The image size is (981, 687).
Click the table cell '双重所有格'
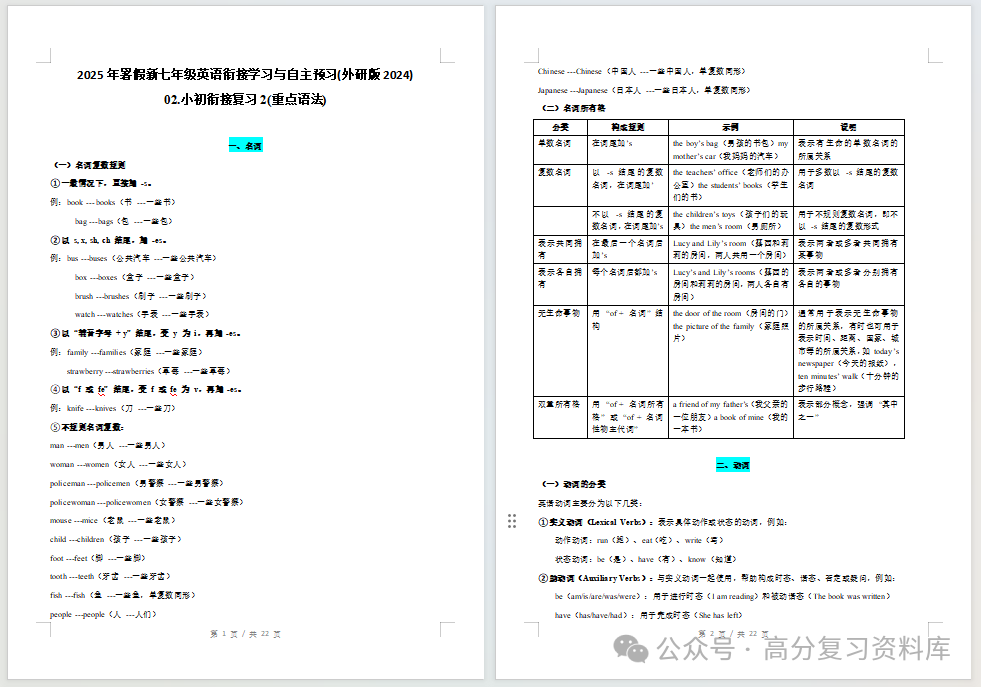[x=560, y=417]
